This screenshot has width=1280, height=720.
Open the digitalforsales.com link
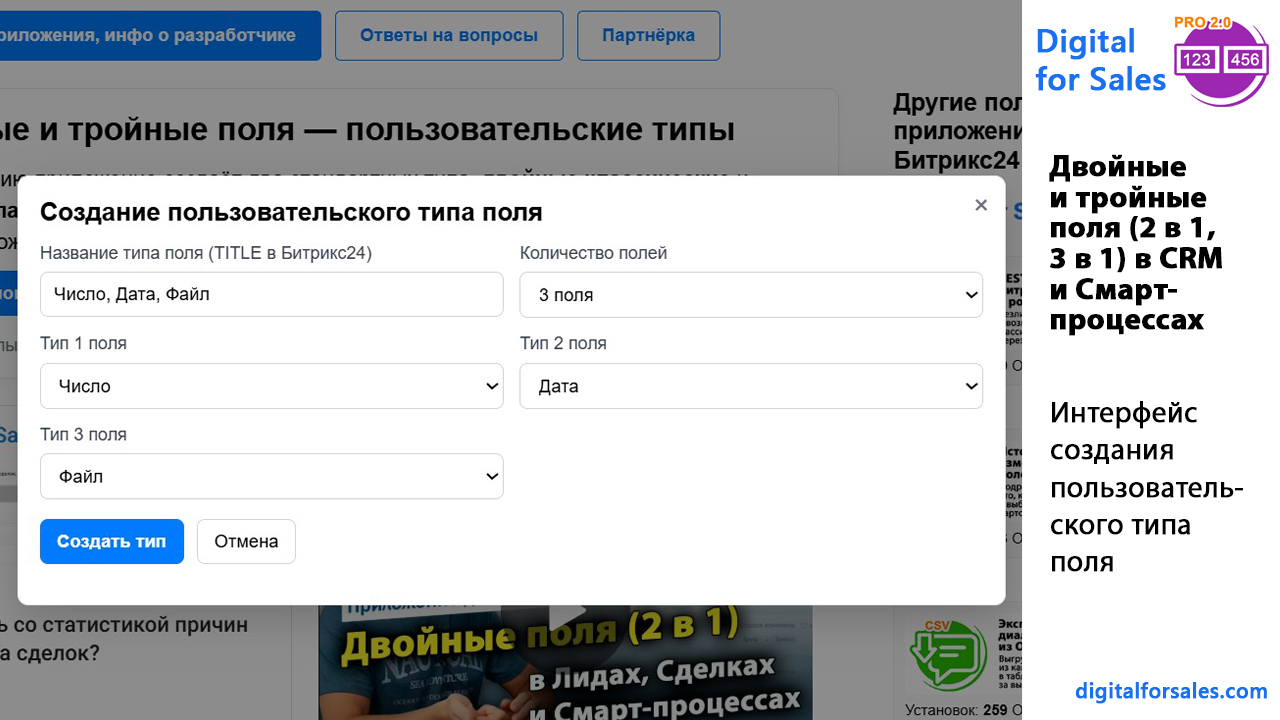[1171, 691]
